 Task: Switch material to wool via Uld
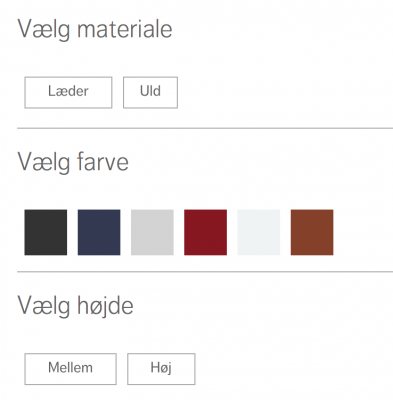150,93
